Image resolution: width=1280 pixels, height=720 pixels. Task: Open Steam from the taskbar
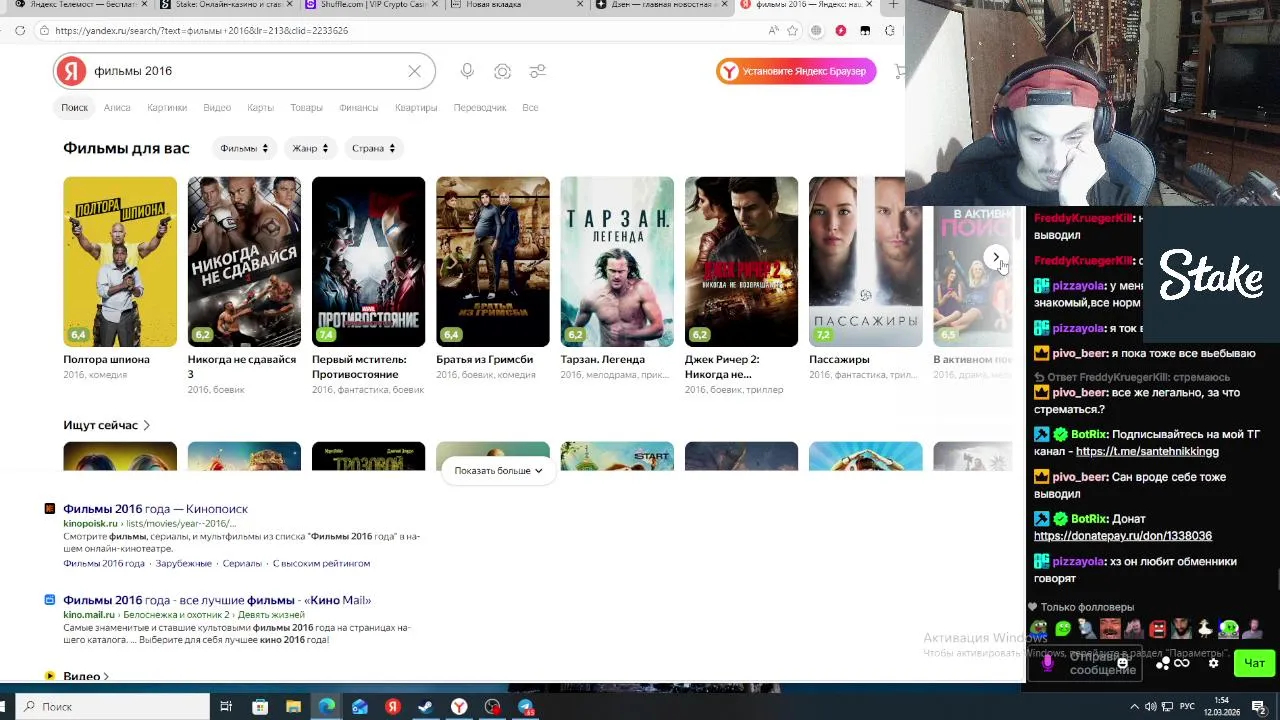425,706
